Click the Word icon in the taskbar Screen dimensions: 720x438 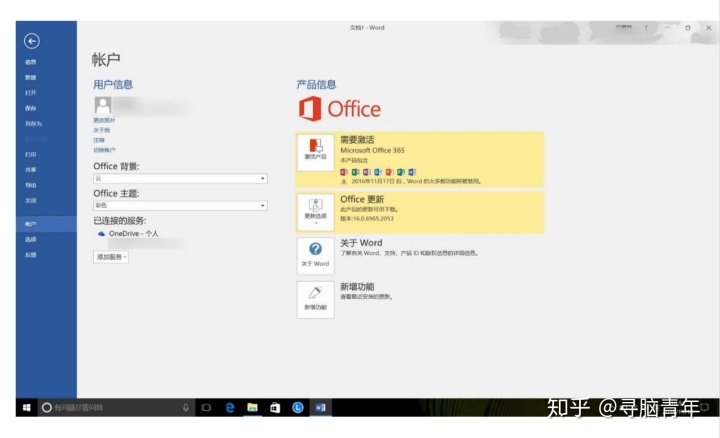pyautogui.click(x=321, y=408)
